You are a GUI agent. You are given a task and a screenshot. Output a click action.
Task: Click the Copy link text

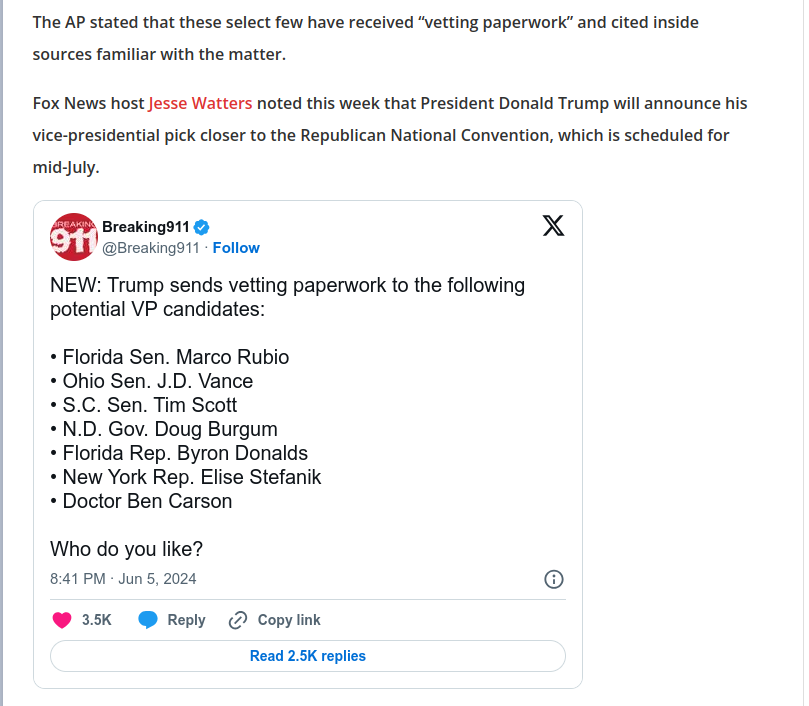(x=289, y=620)
